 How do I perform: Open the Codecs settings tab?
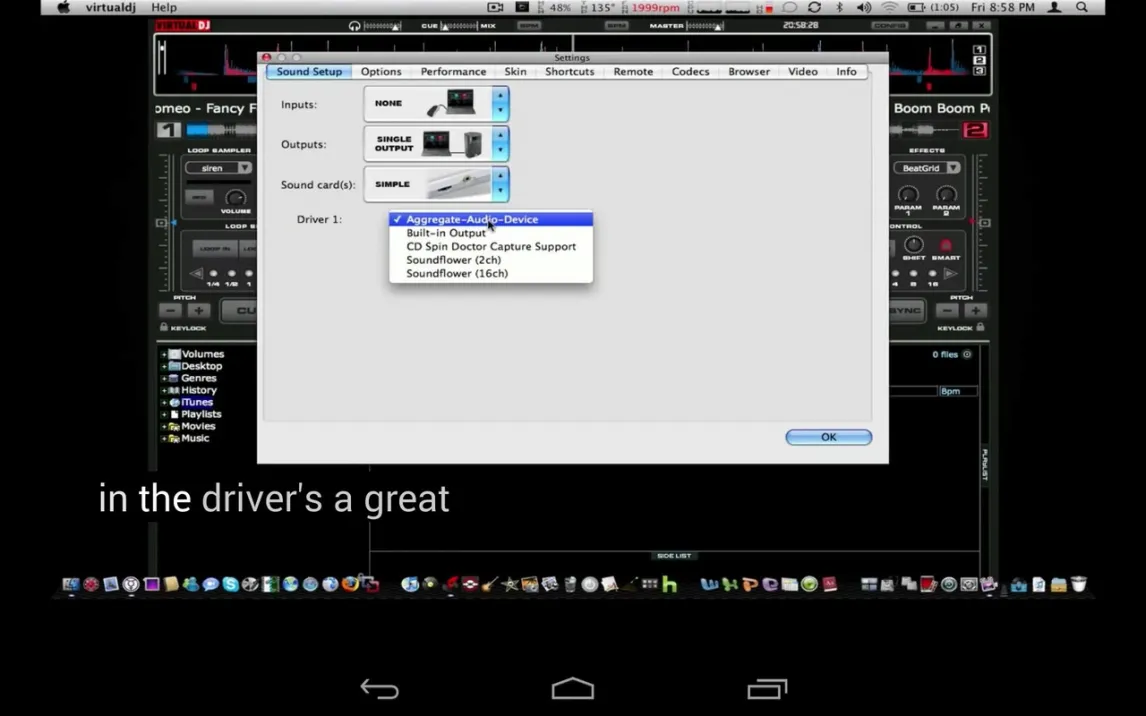tap(690, 72)
